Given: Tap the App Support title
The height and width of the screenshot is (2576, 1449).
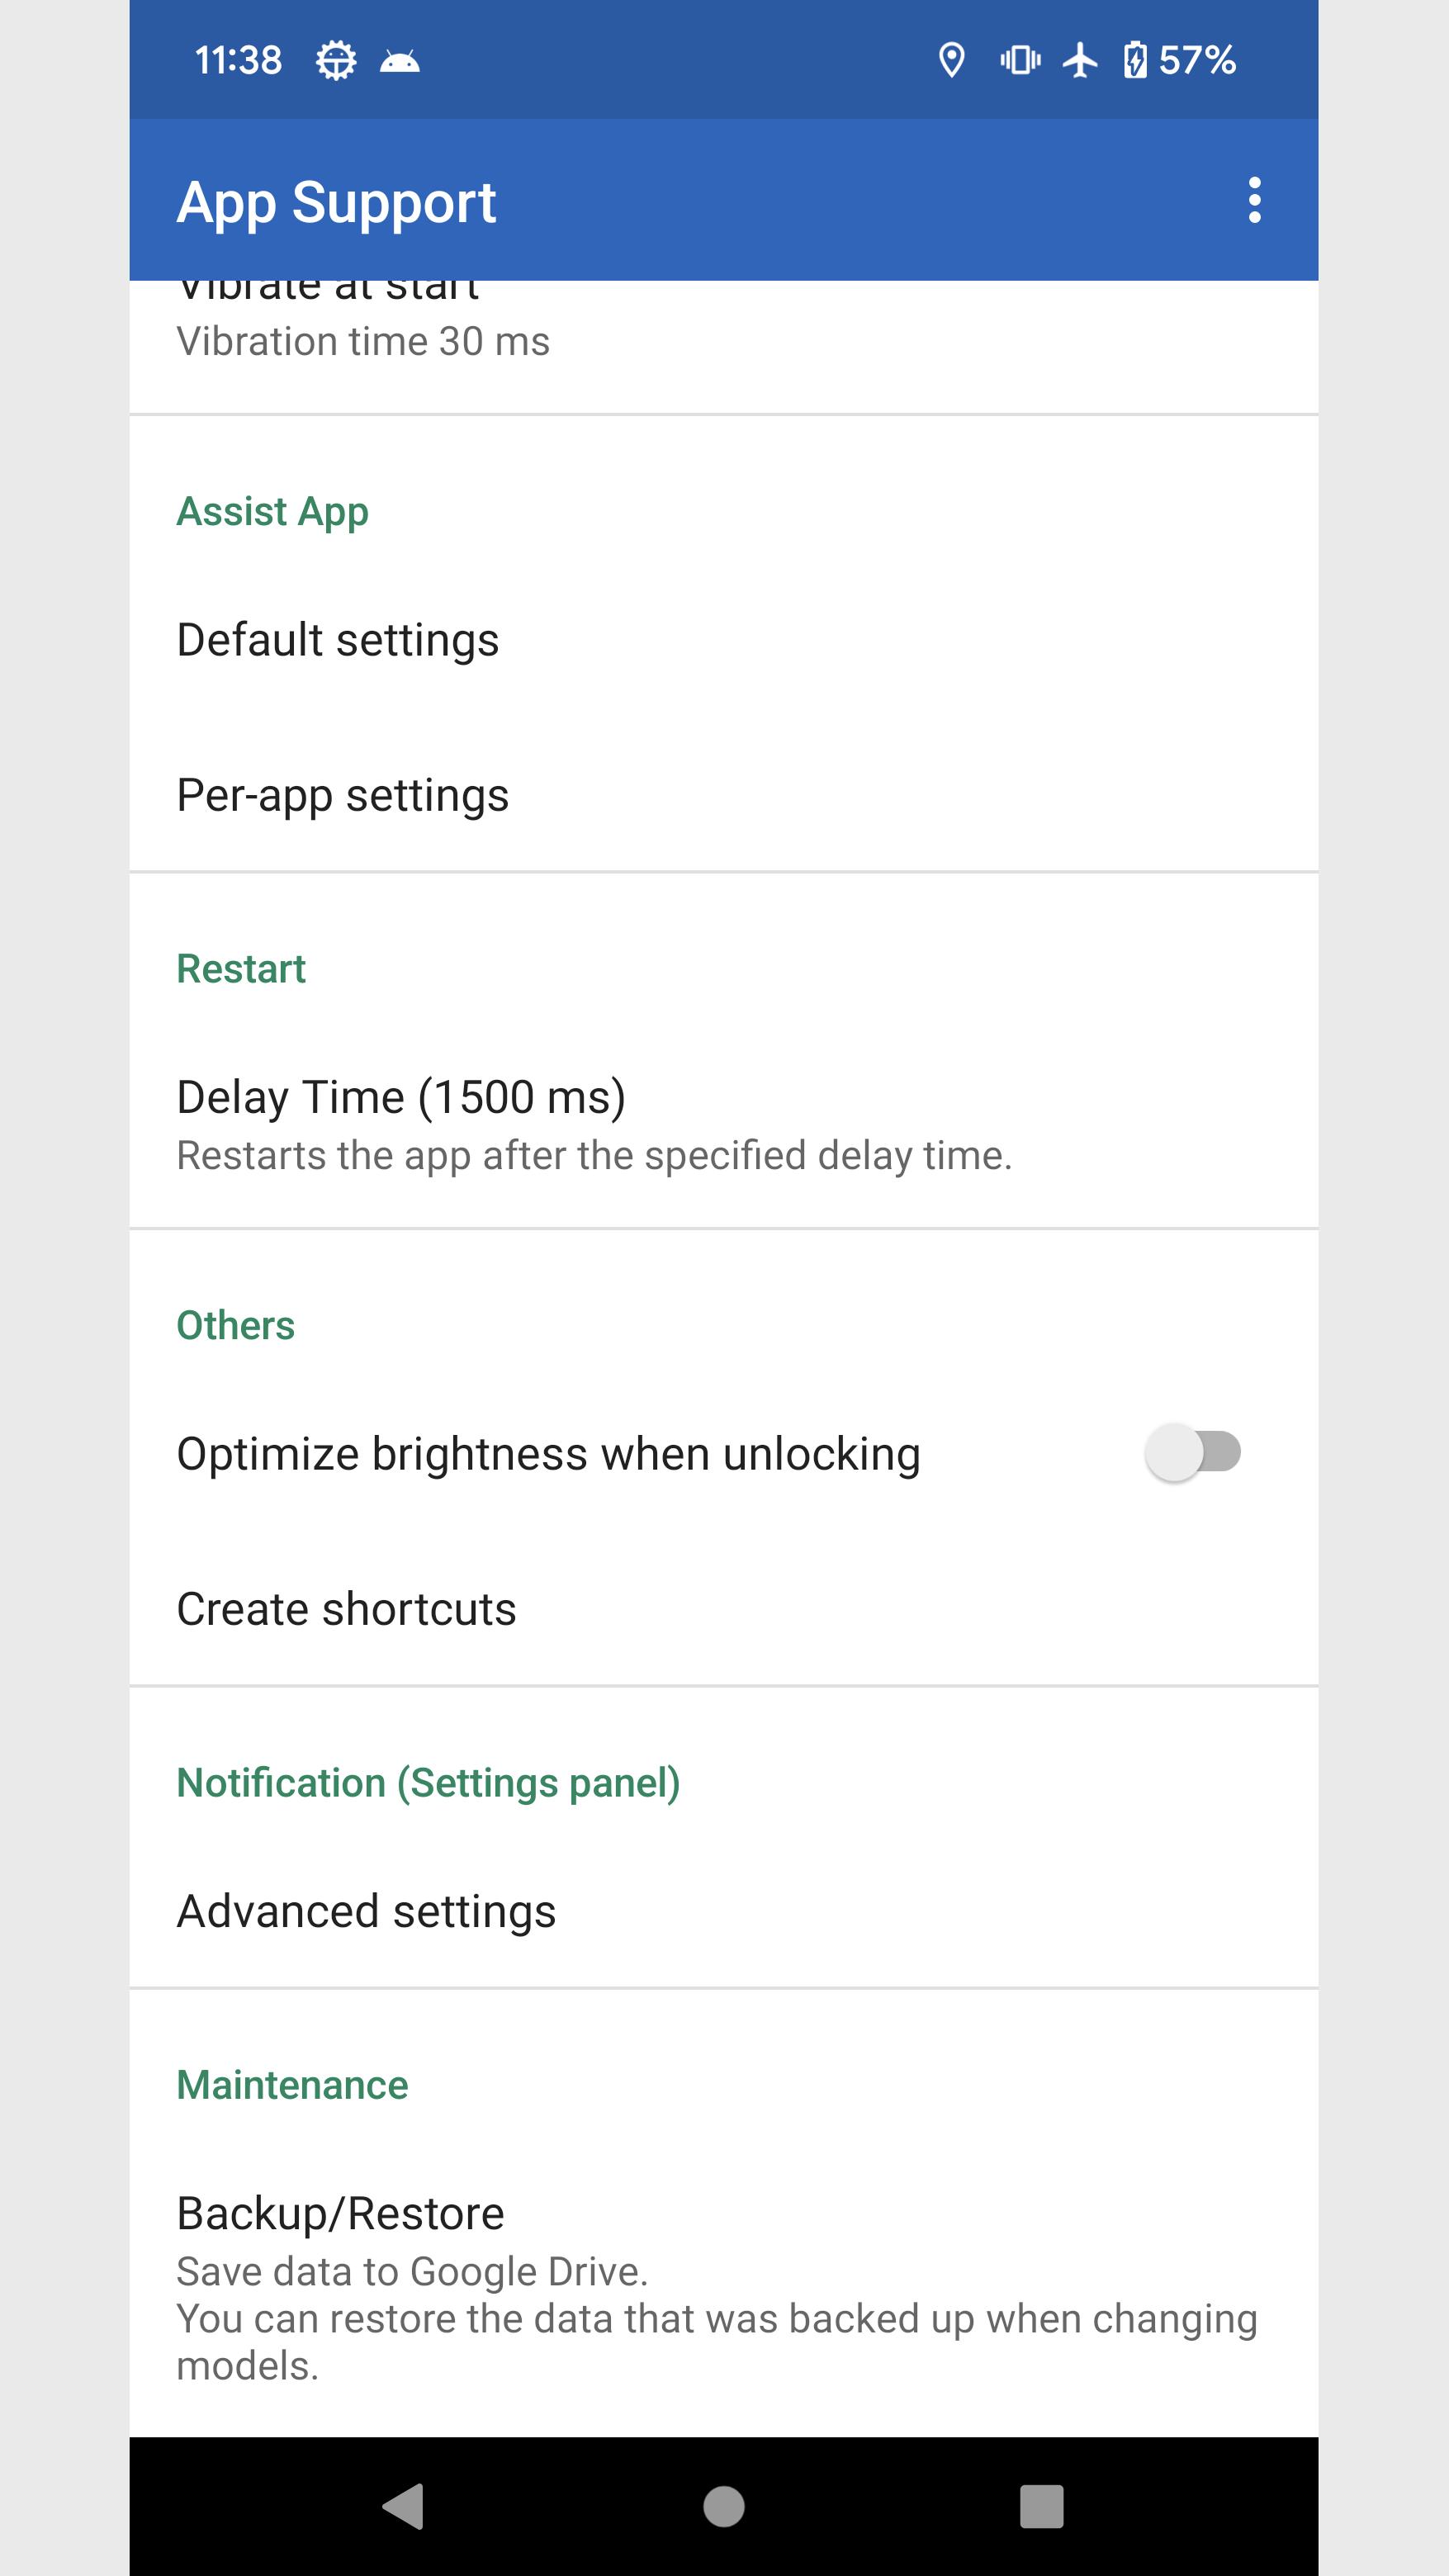Looking at the screenshot, I should coord(336,203).
